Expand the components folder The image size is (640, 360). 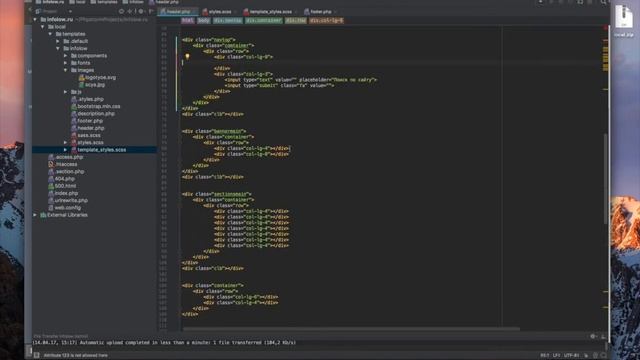tap(66, 56)
